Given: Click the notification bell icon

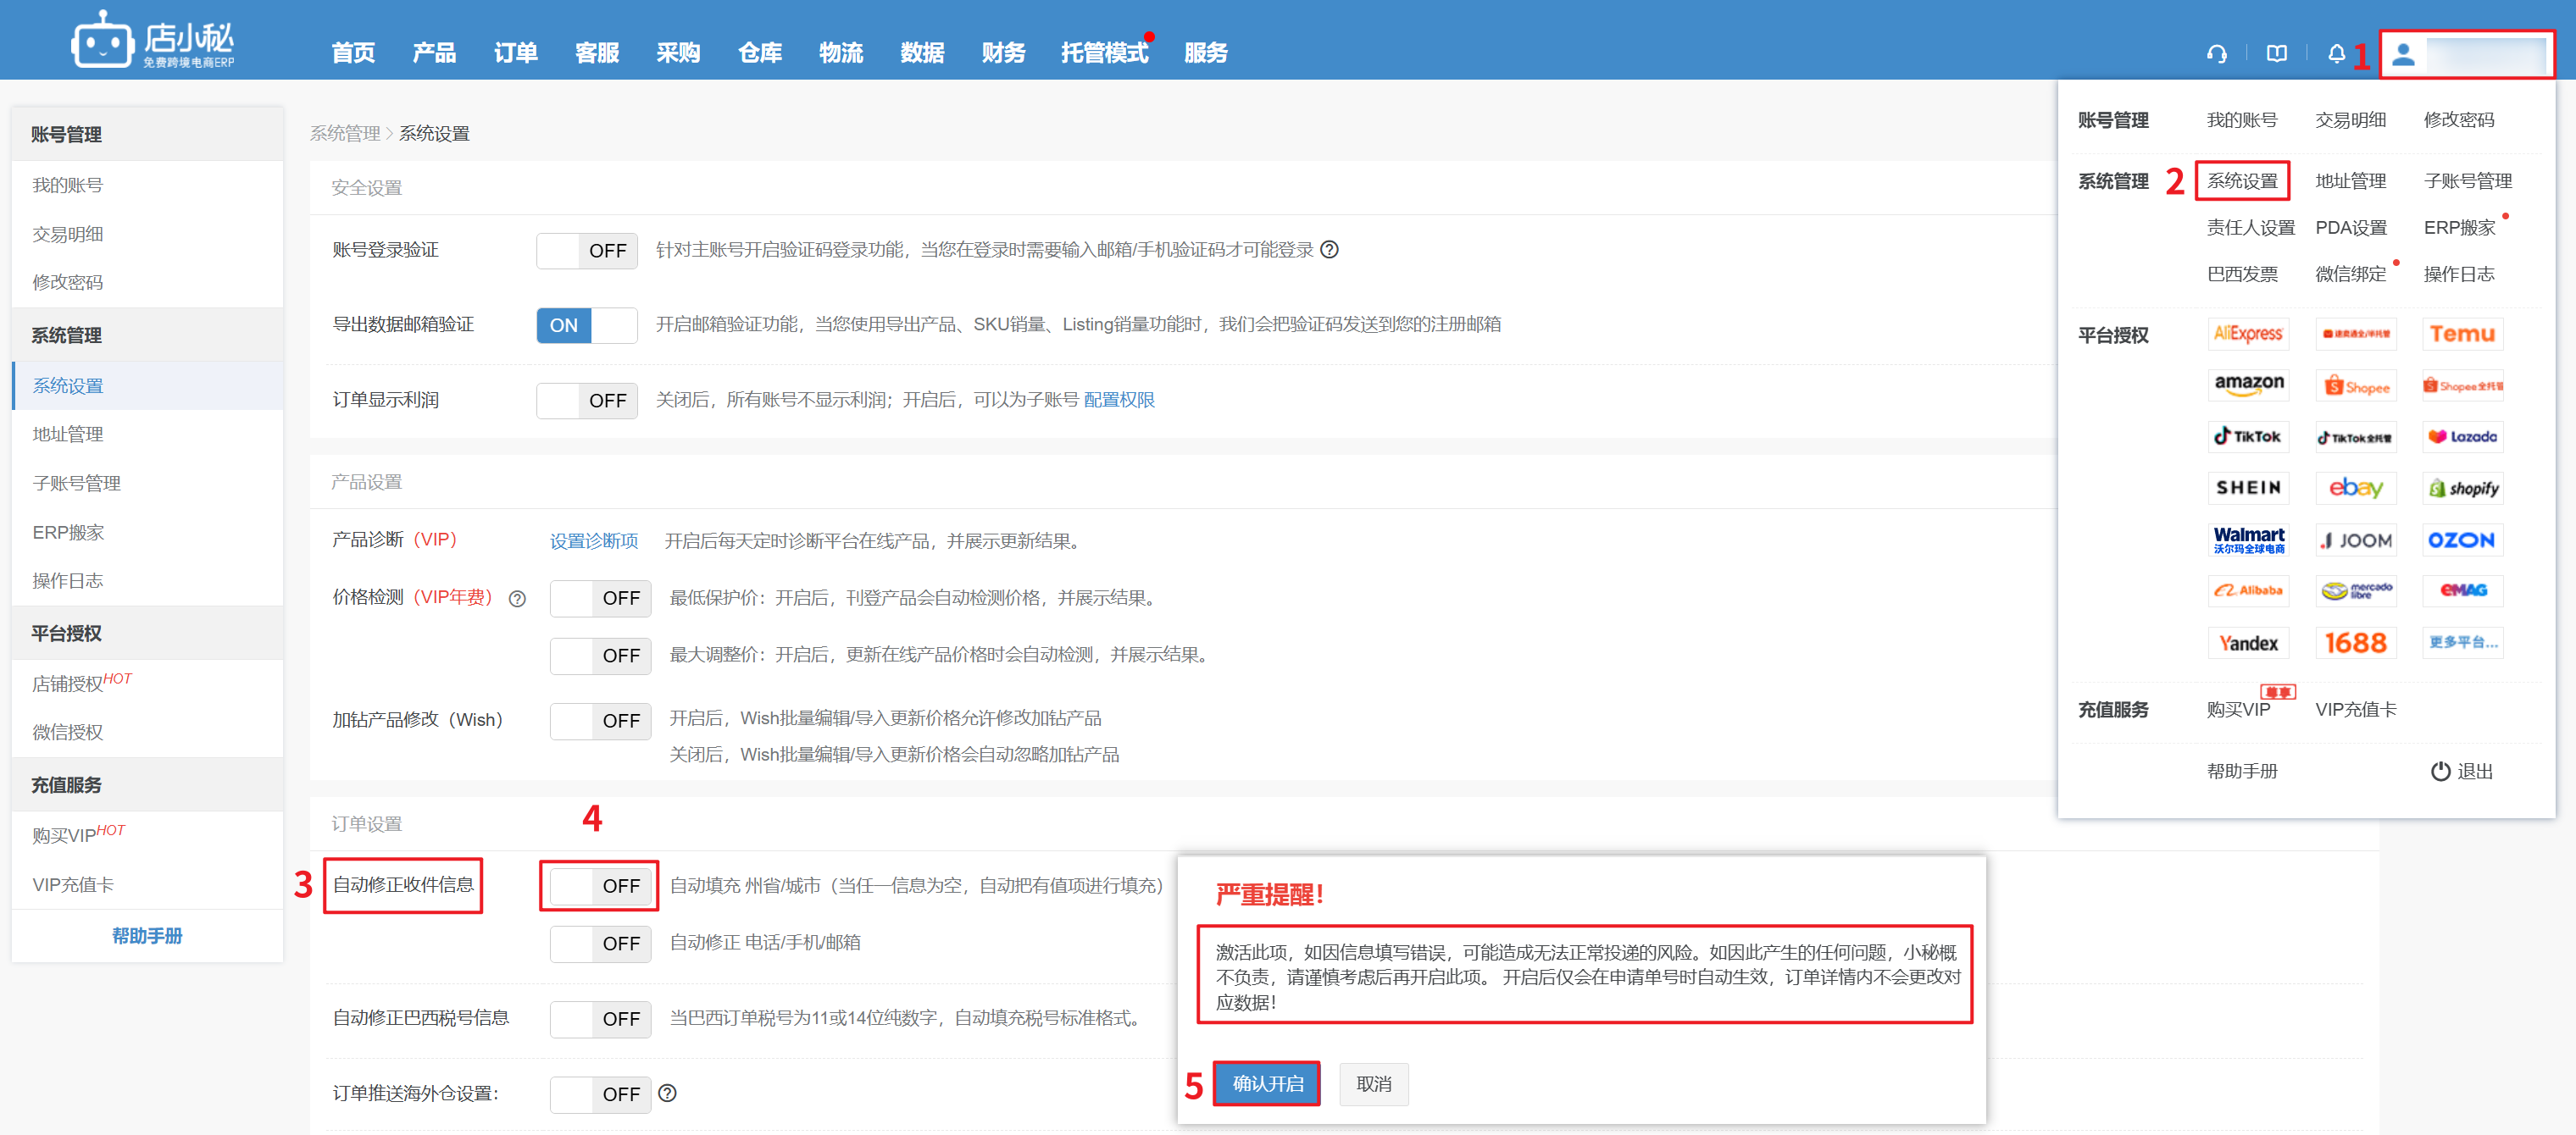Looking at the screenshot, I should click(2336, 54).
